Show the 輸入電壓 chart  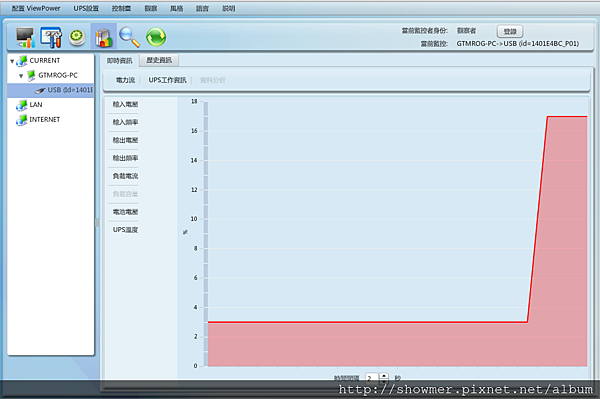[x=125, y=104]
